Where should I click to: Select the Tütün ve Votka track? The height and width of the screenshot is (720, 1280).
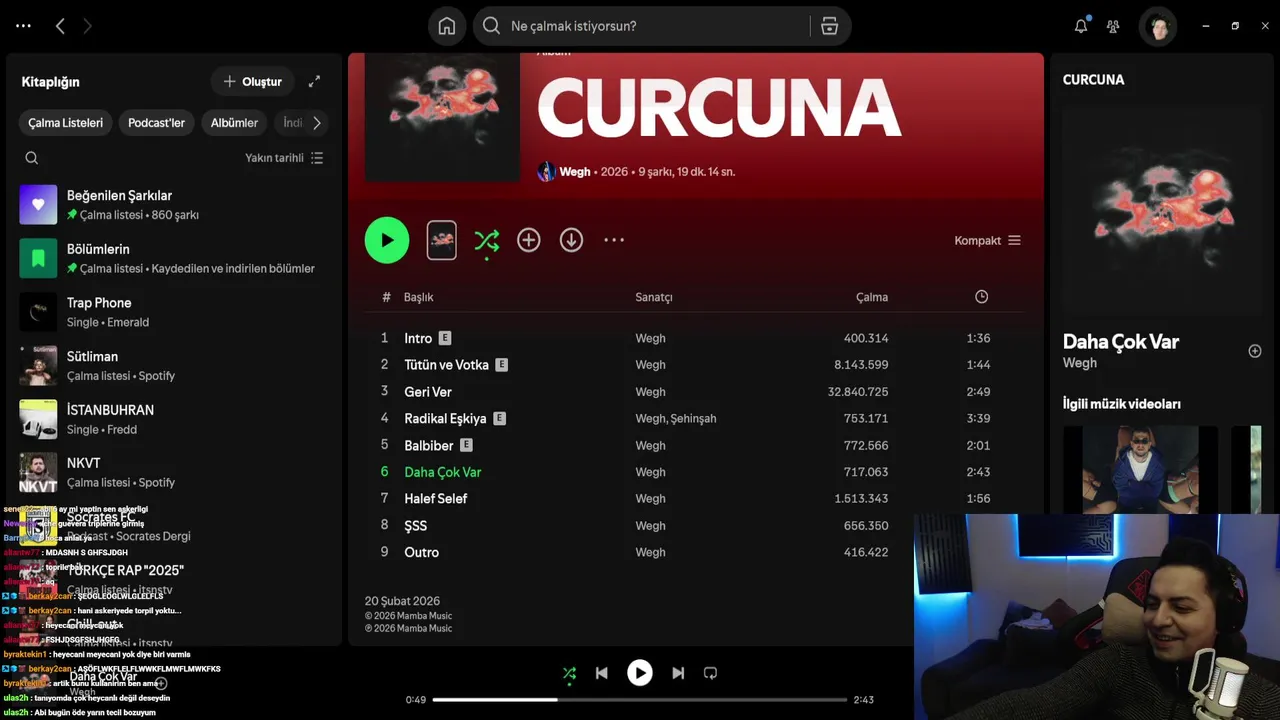click(446, 365)
